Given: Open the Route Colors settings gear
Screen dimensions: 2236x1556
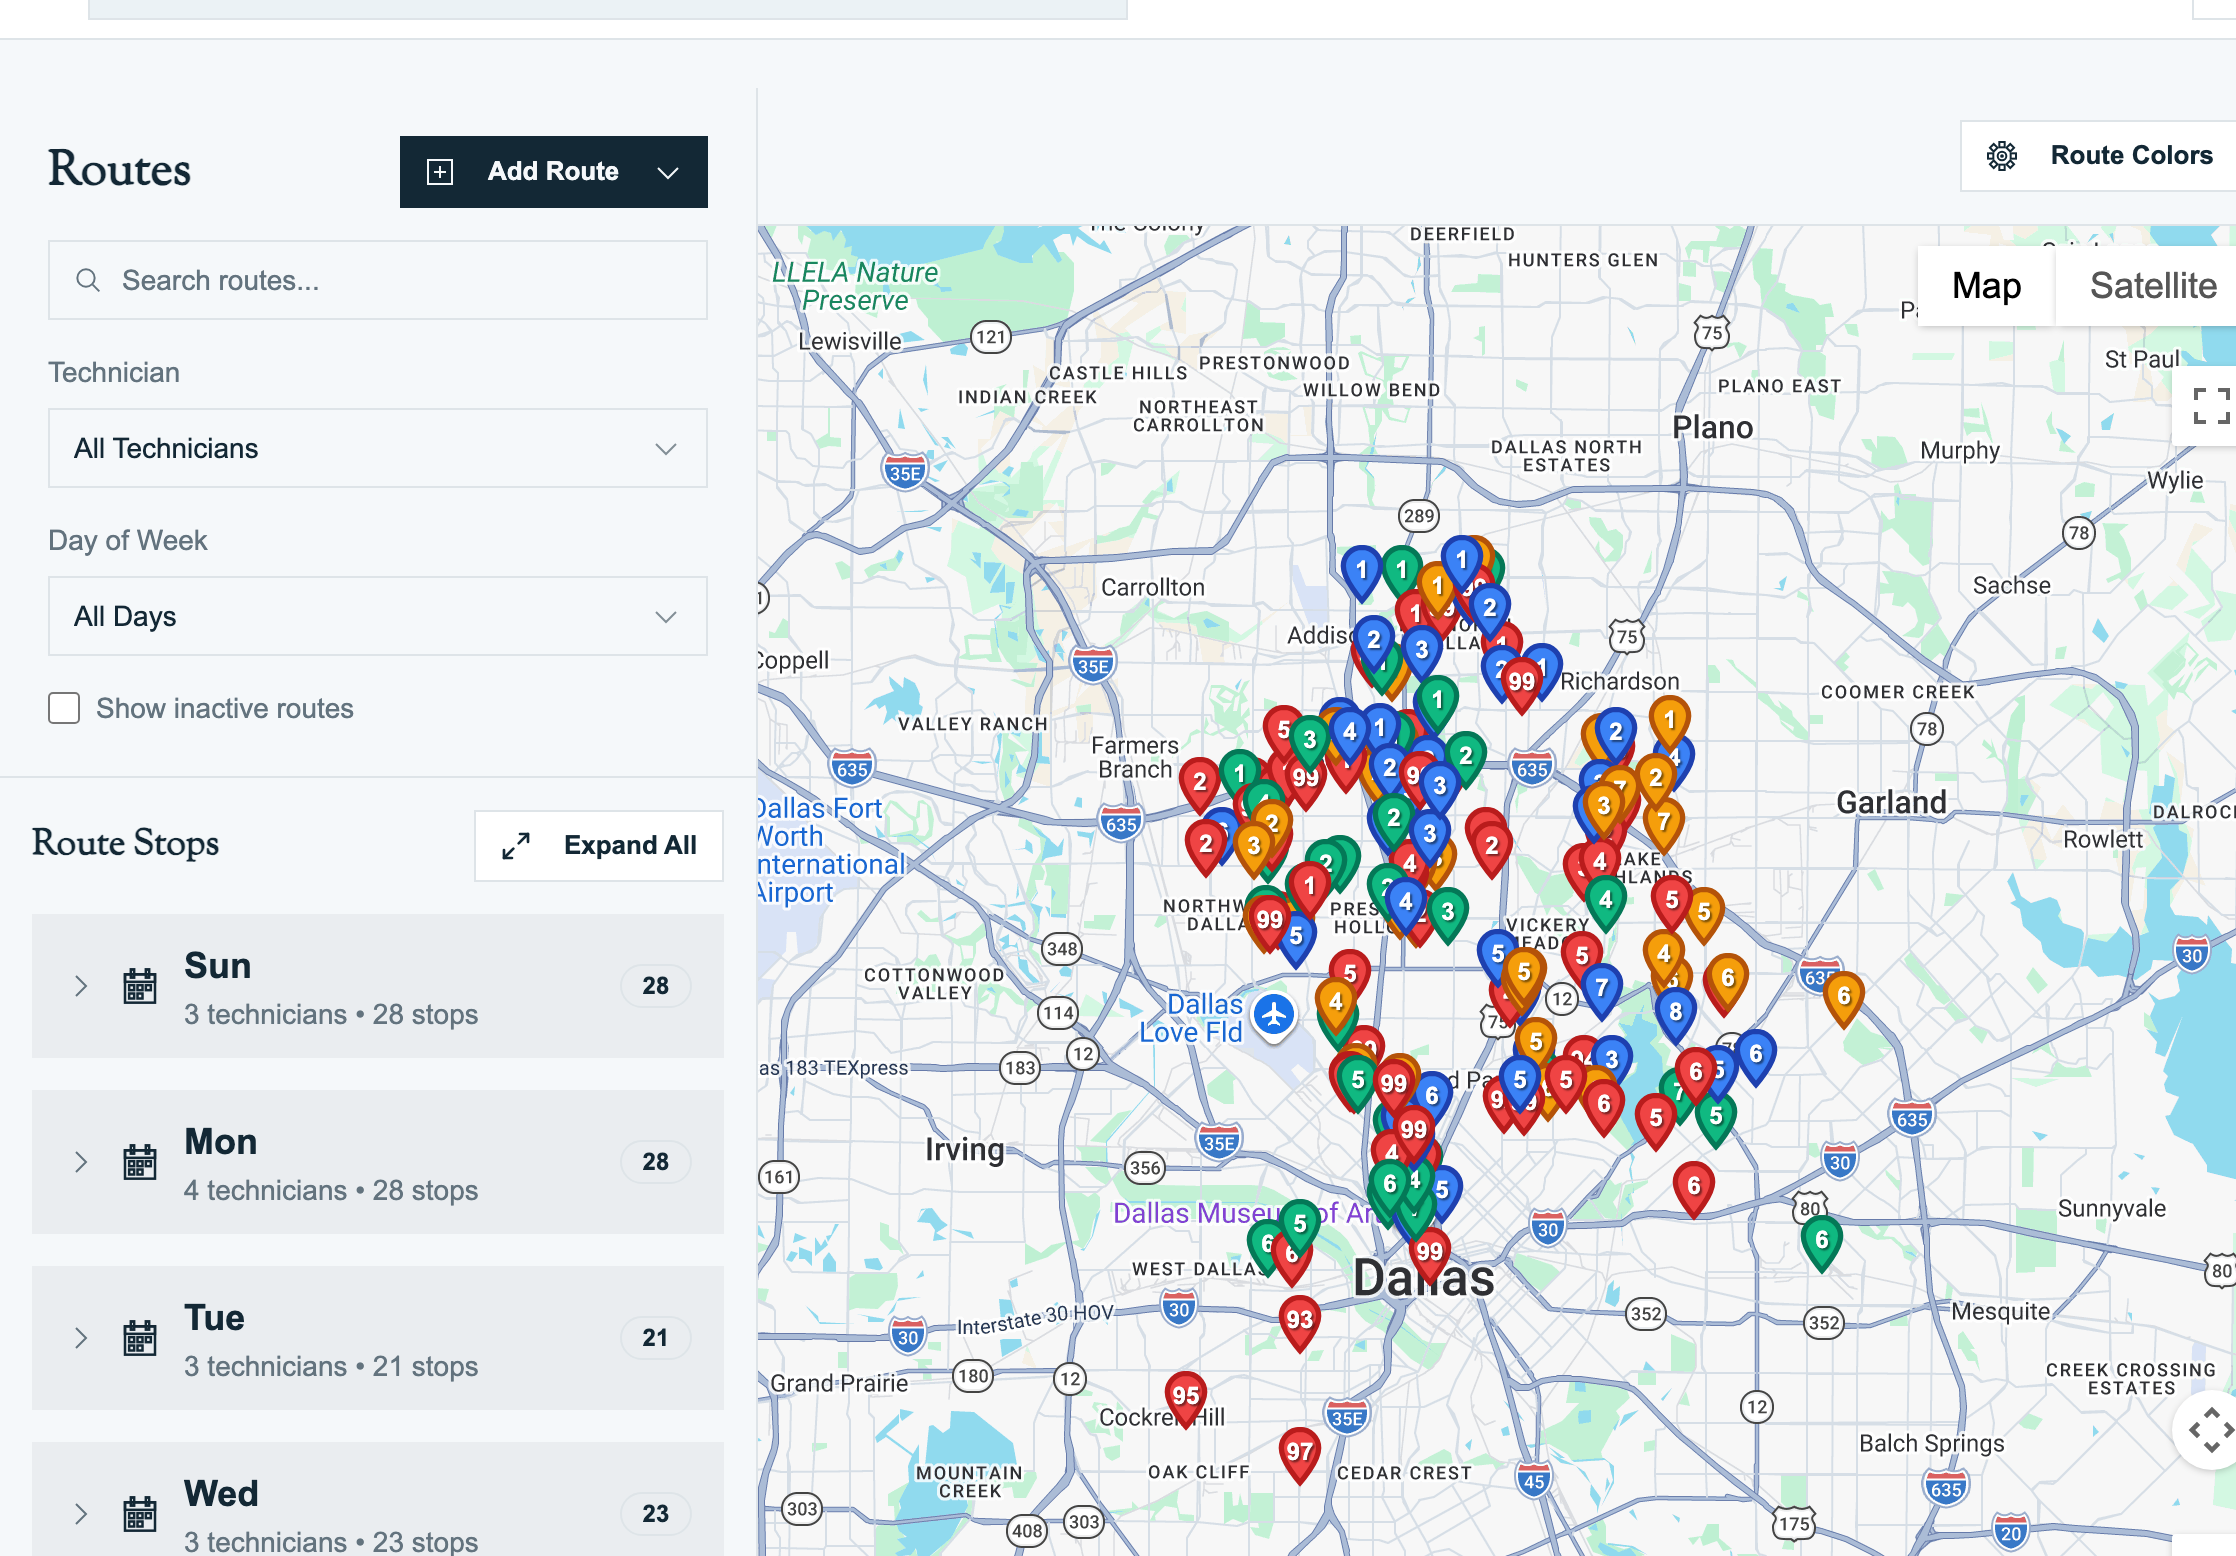Looking at the screenshot, I should coord(2001,156).
